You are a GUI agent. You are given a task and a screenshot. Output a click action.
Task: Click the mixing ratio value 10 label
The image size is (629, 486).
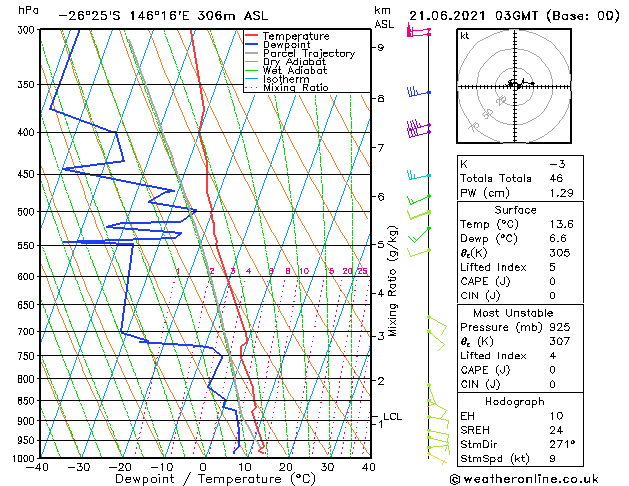pos(304,271)
